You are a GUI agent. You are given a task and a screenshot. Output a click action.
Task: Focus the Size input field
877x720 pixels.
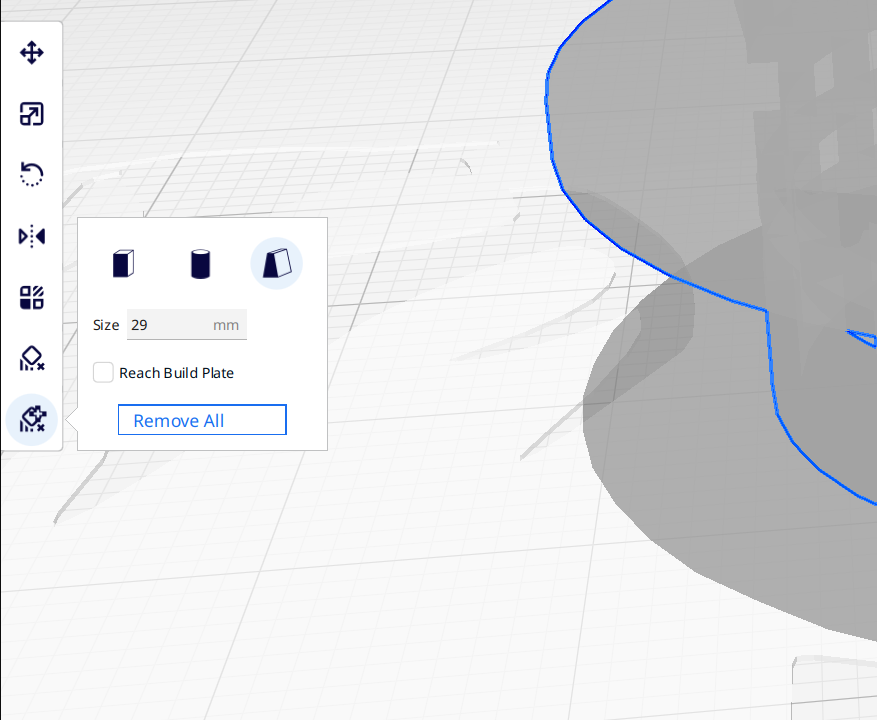click(187, 324)
